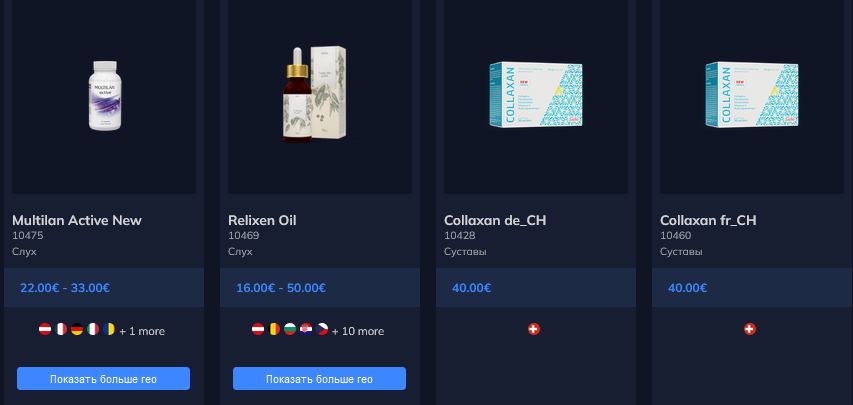Click the France flag under Multilan Active New
853x405 pixels.
tap(61, 329)
